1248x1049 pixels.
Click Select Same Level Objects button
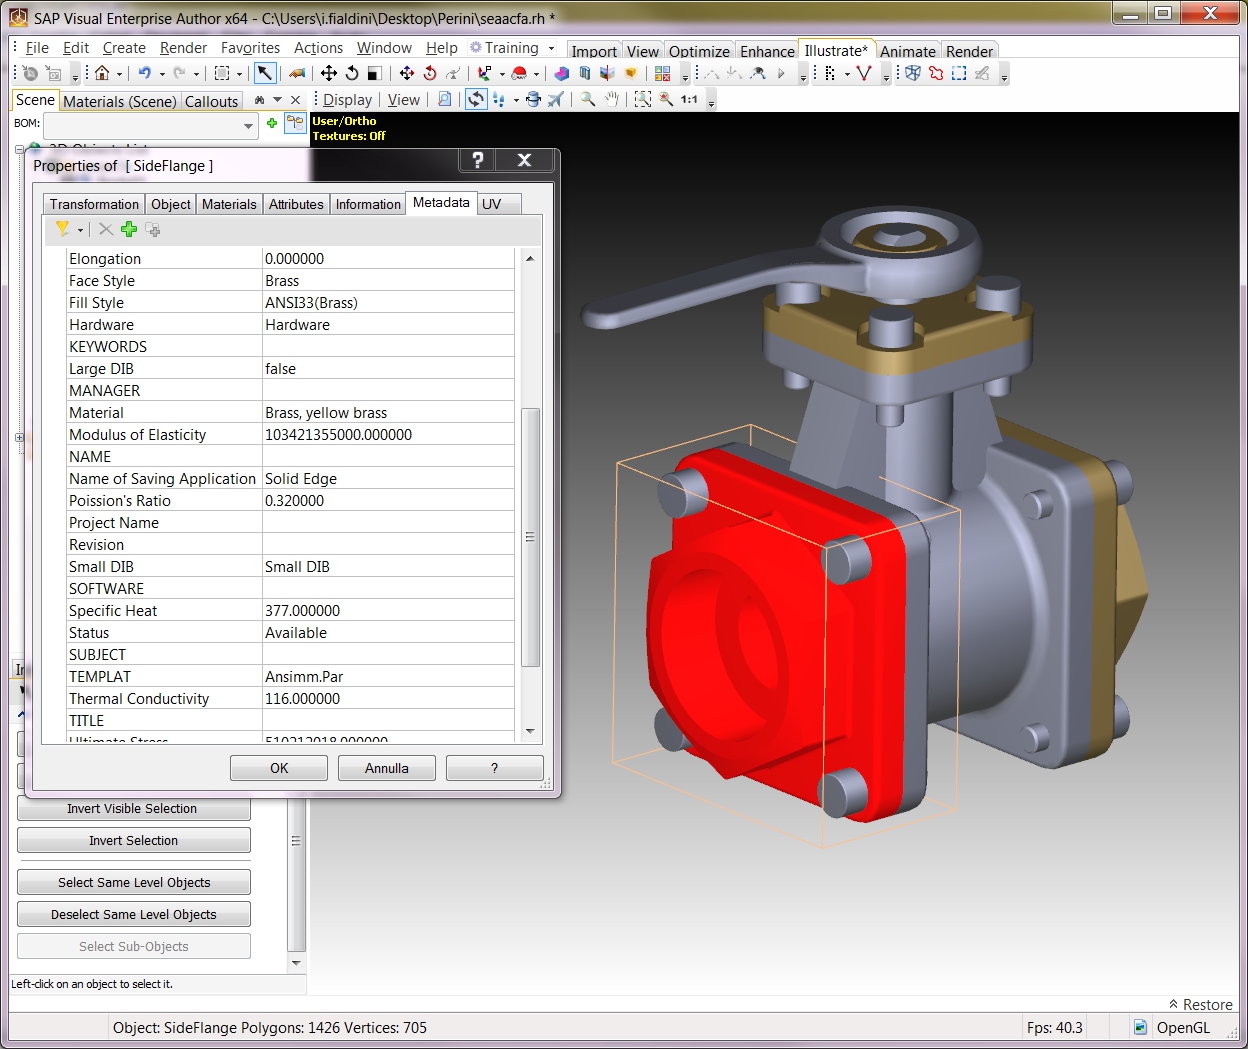tap(133, 882)
